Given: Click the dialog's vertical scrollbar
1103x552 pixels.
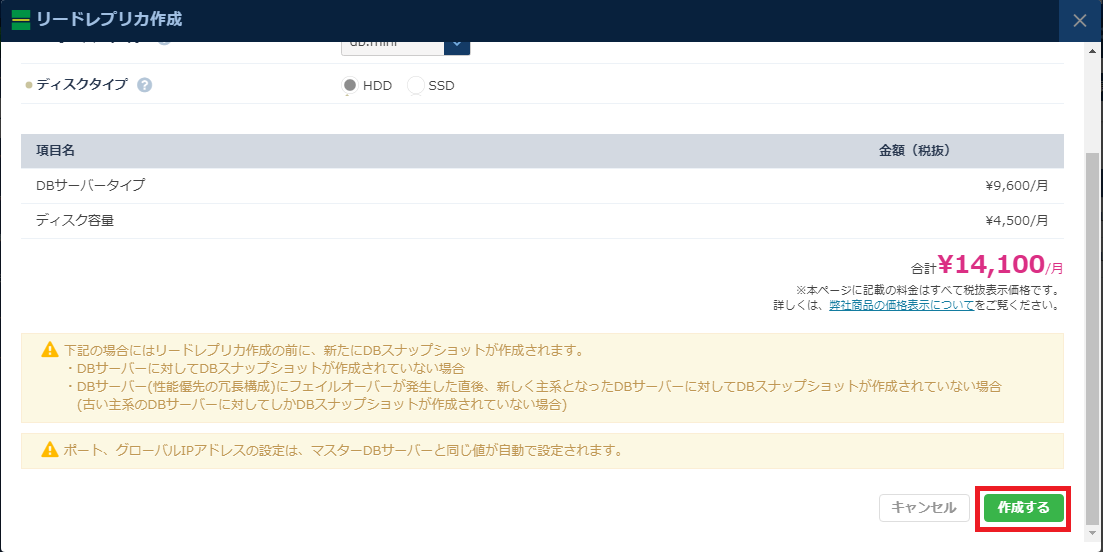Looking at the screenshot, I should [x=1091, y=300].
